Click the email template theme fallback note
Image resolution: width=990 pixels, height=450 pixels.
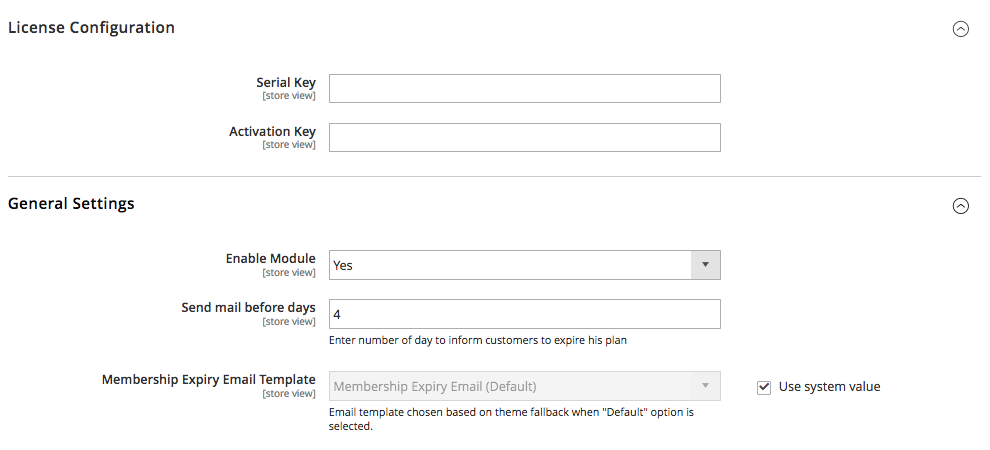coord(511,419)
